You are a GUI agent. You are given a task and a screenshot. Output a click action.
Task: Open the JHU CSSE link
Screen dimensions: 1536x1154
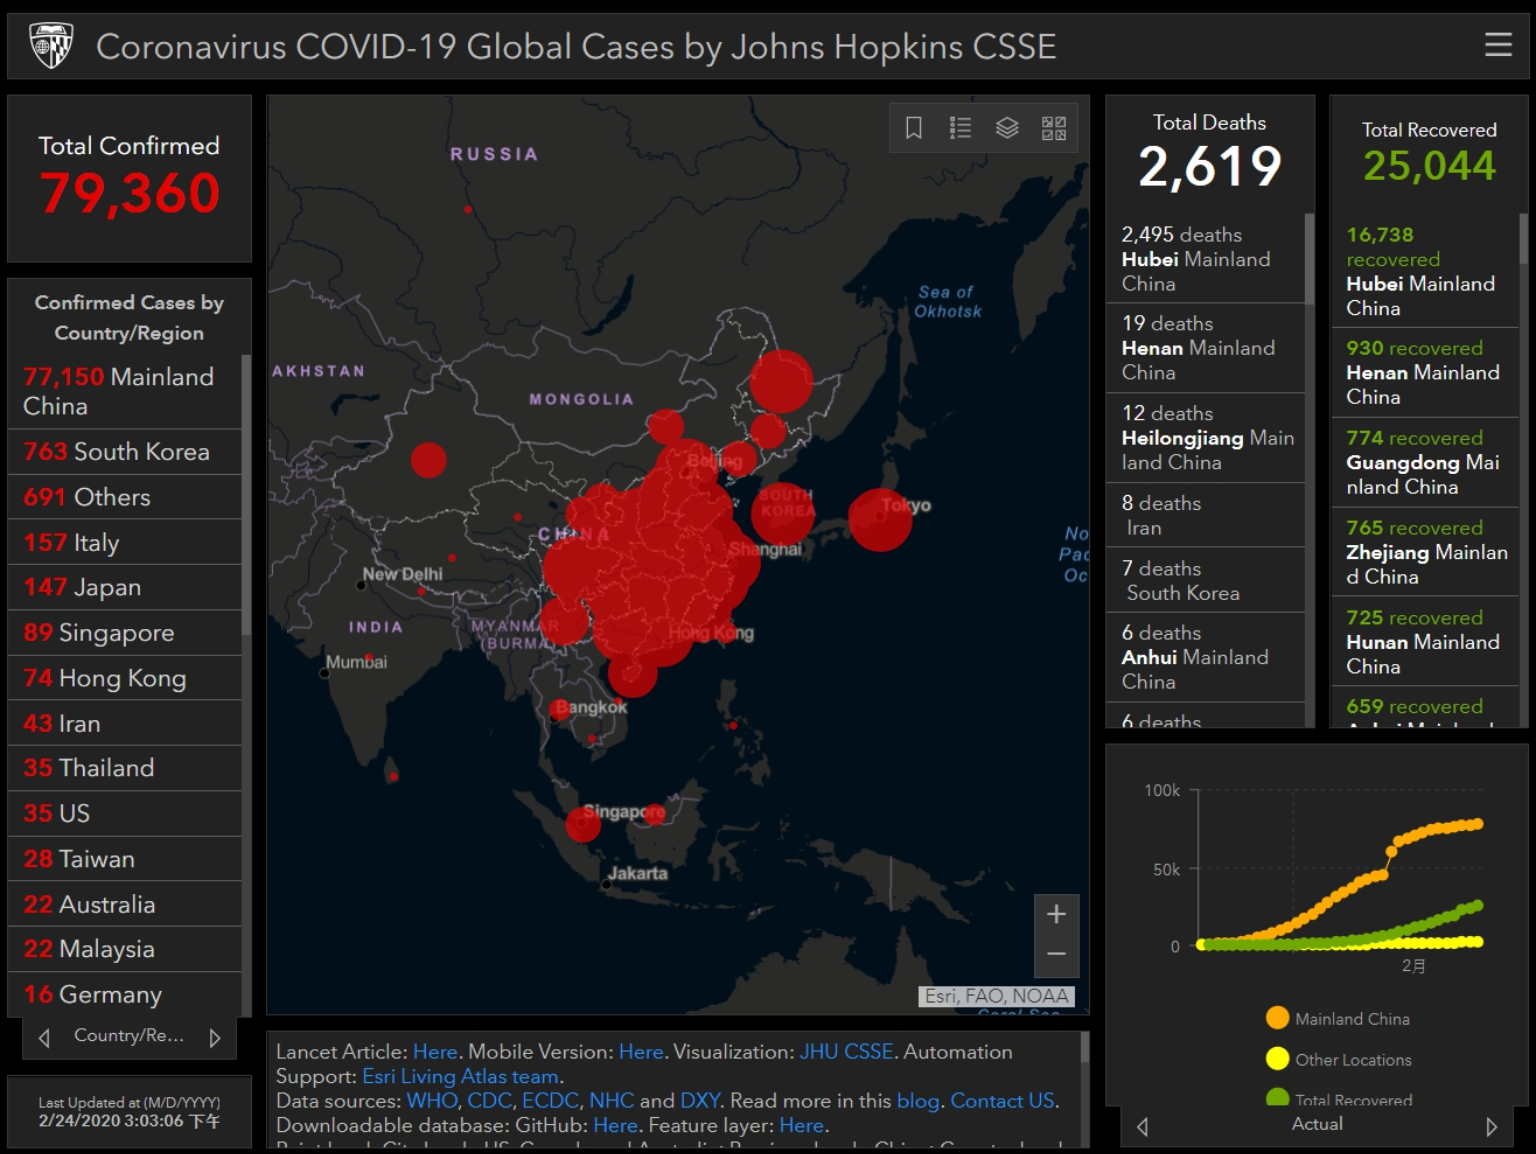[x=846, y=1052]
